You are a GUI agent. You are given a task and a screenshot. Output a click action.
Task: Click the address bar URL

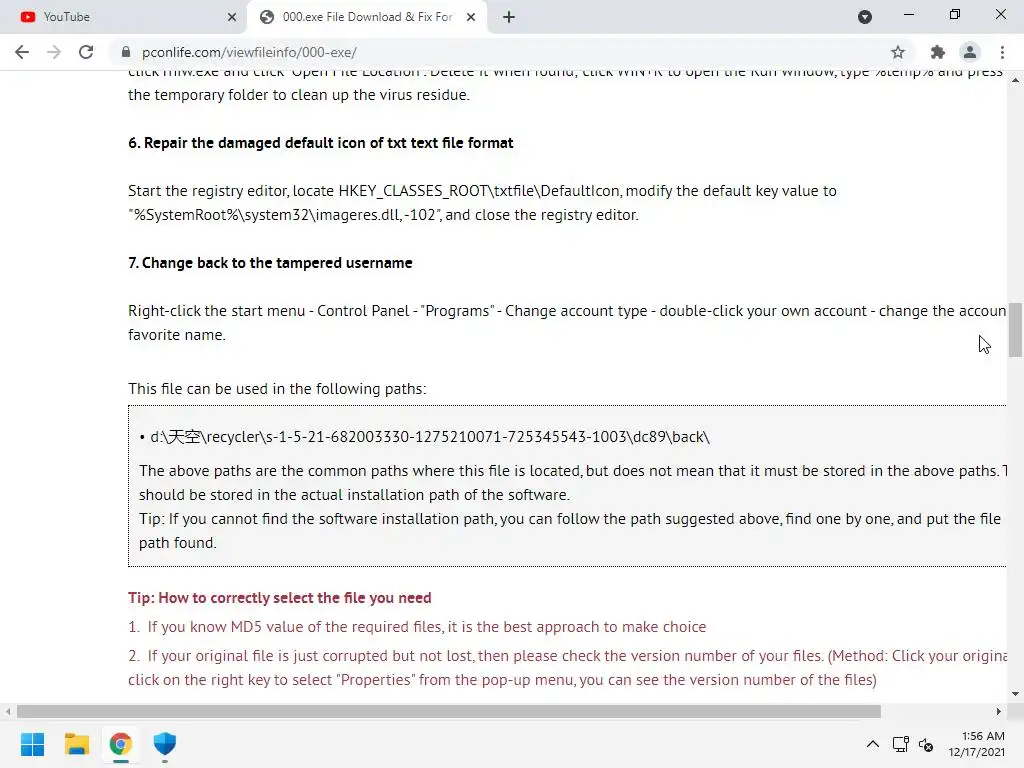point(249,52)
